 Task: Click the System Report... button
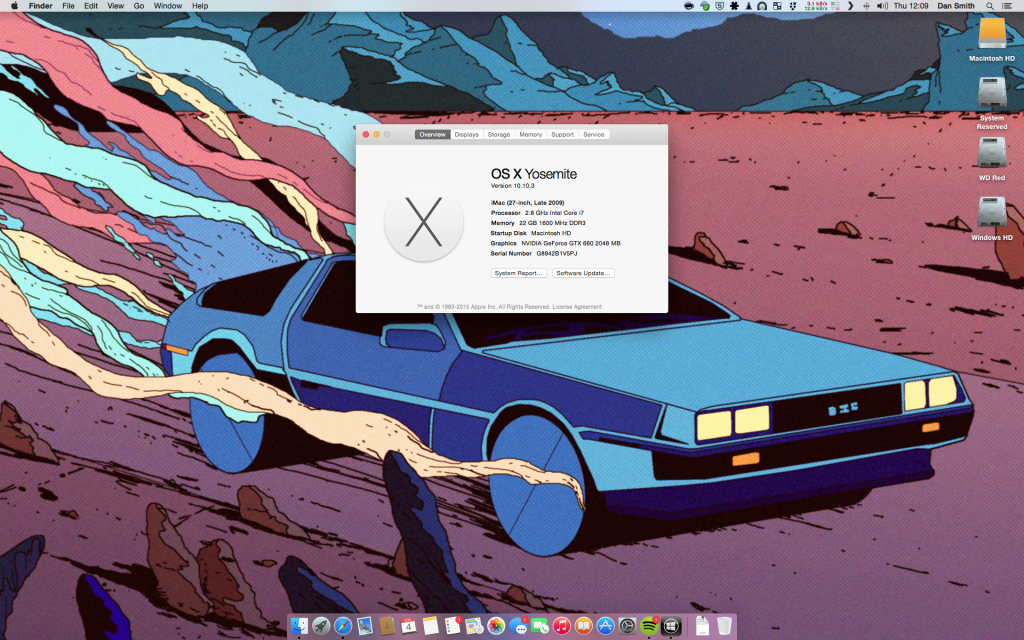point(519,273)
